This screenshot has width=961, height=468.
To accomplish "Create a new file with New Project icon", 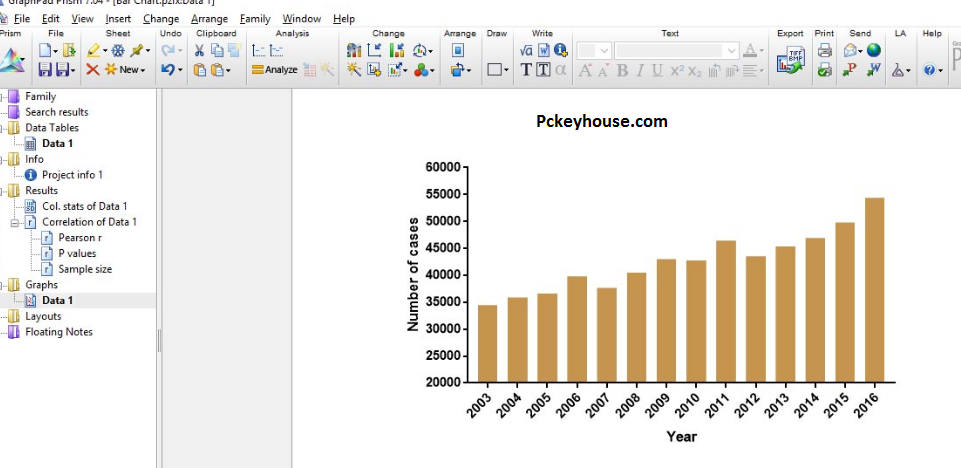I will 45,51.
